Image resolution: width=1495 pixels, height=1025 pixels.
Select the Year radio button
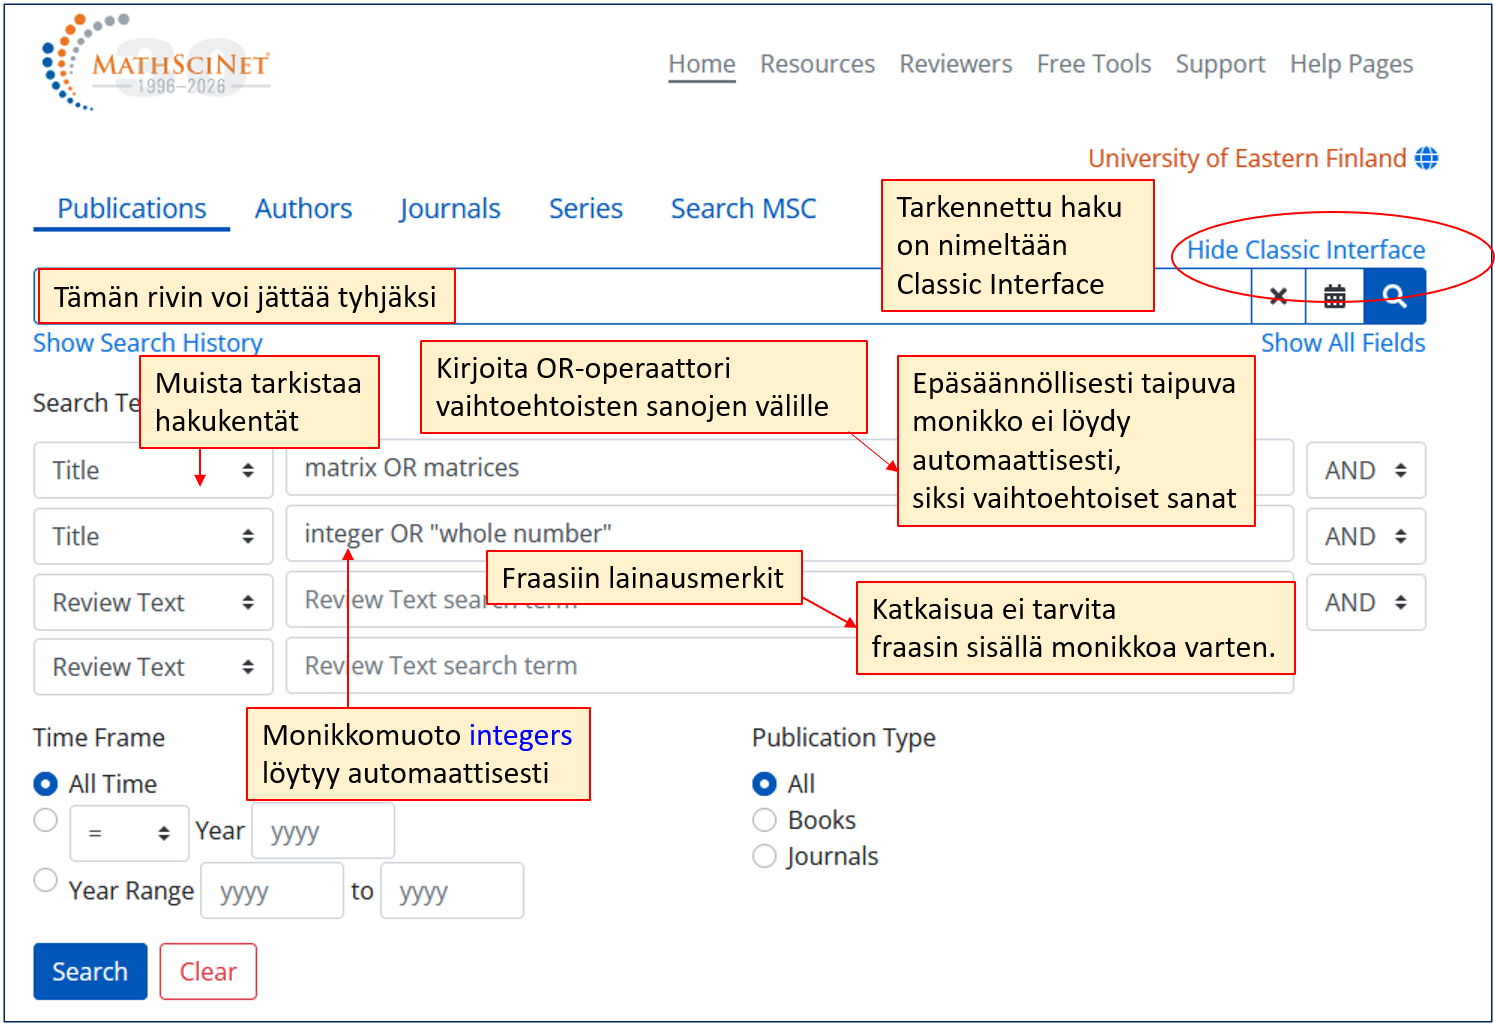point(45,820)
